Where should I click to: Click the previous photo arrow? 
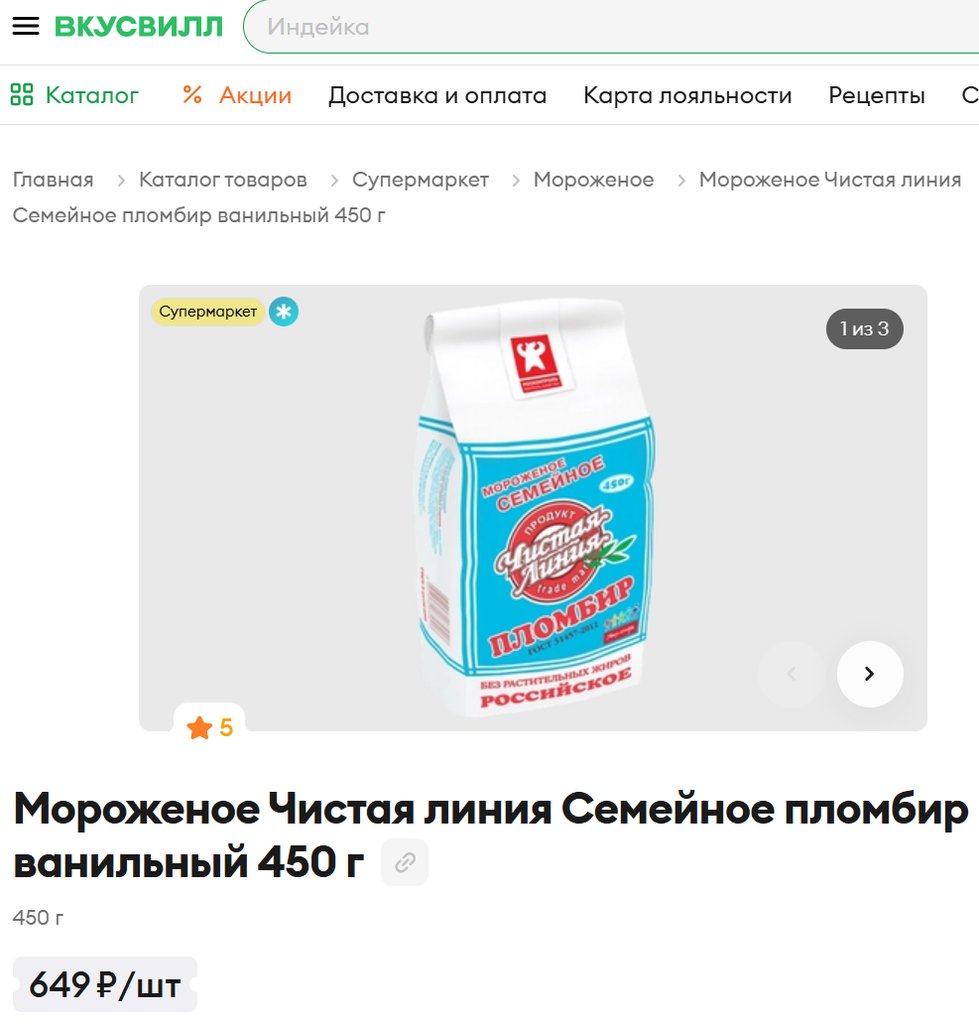click(x=792, y=673)
